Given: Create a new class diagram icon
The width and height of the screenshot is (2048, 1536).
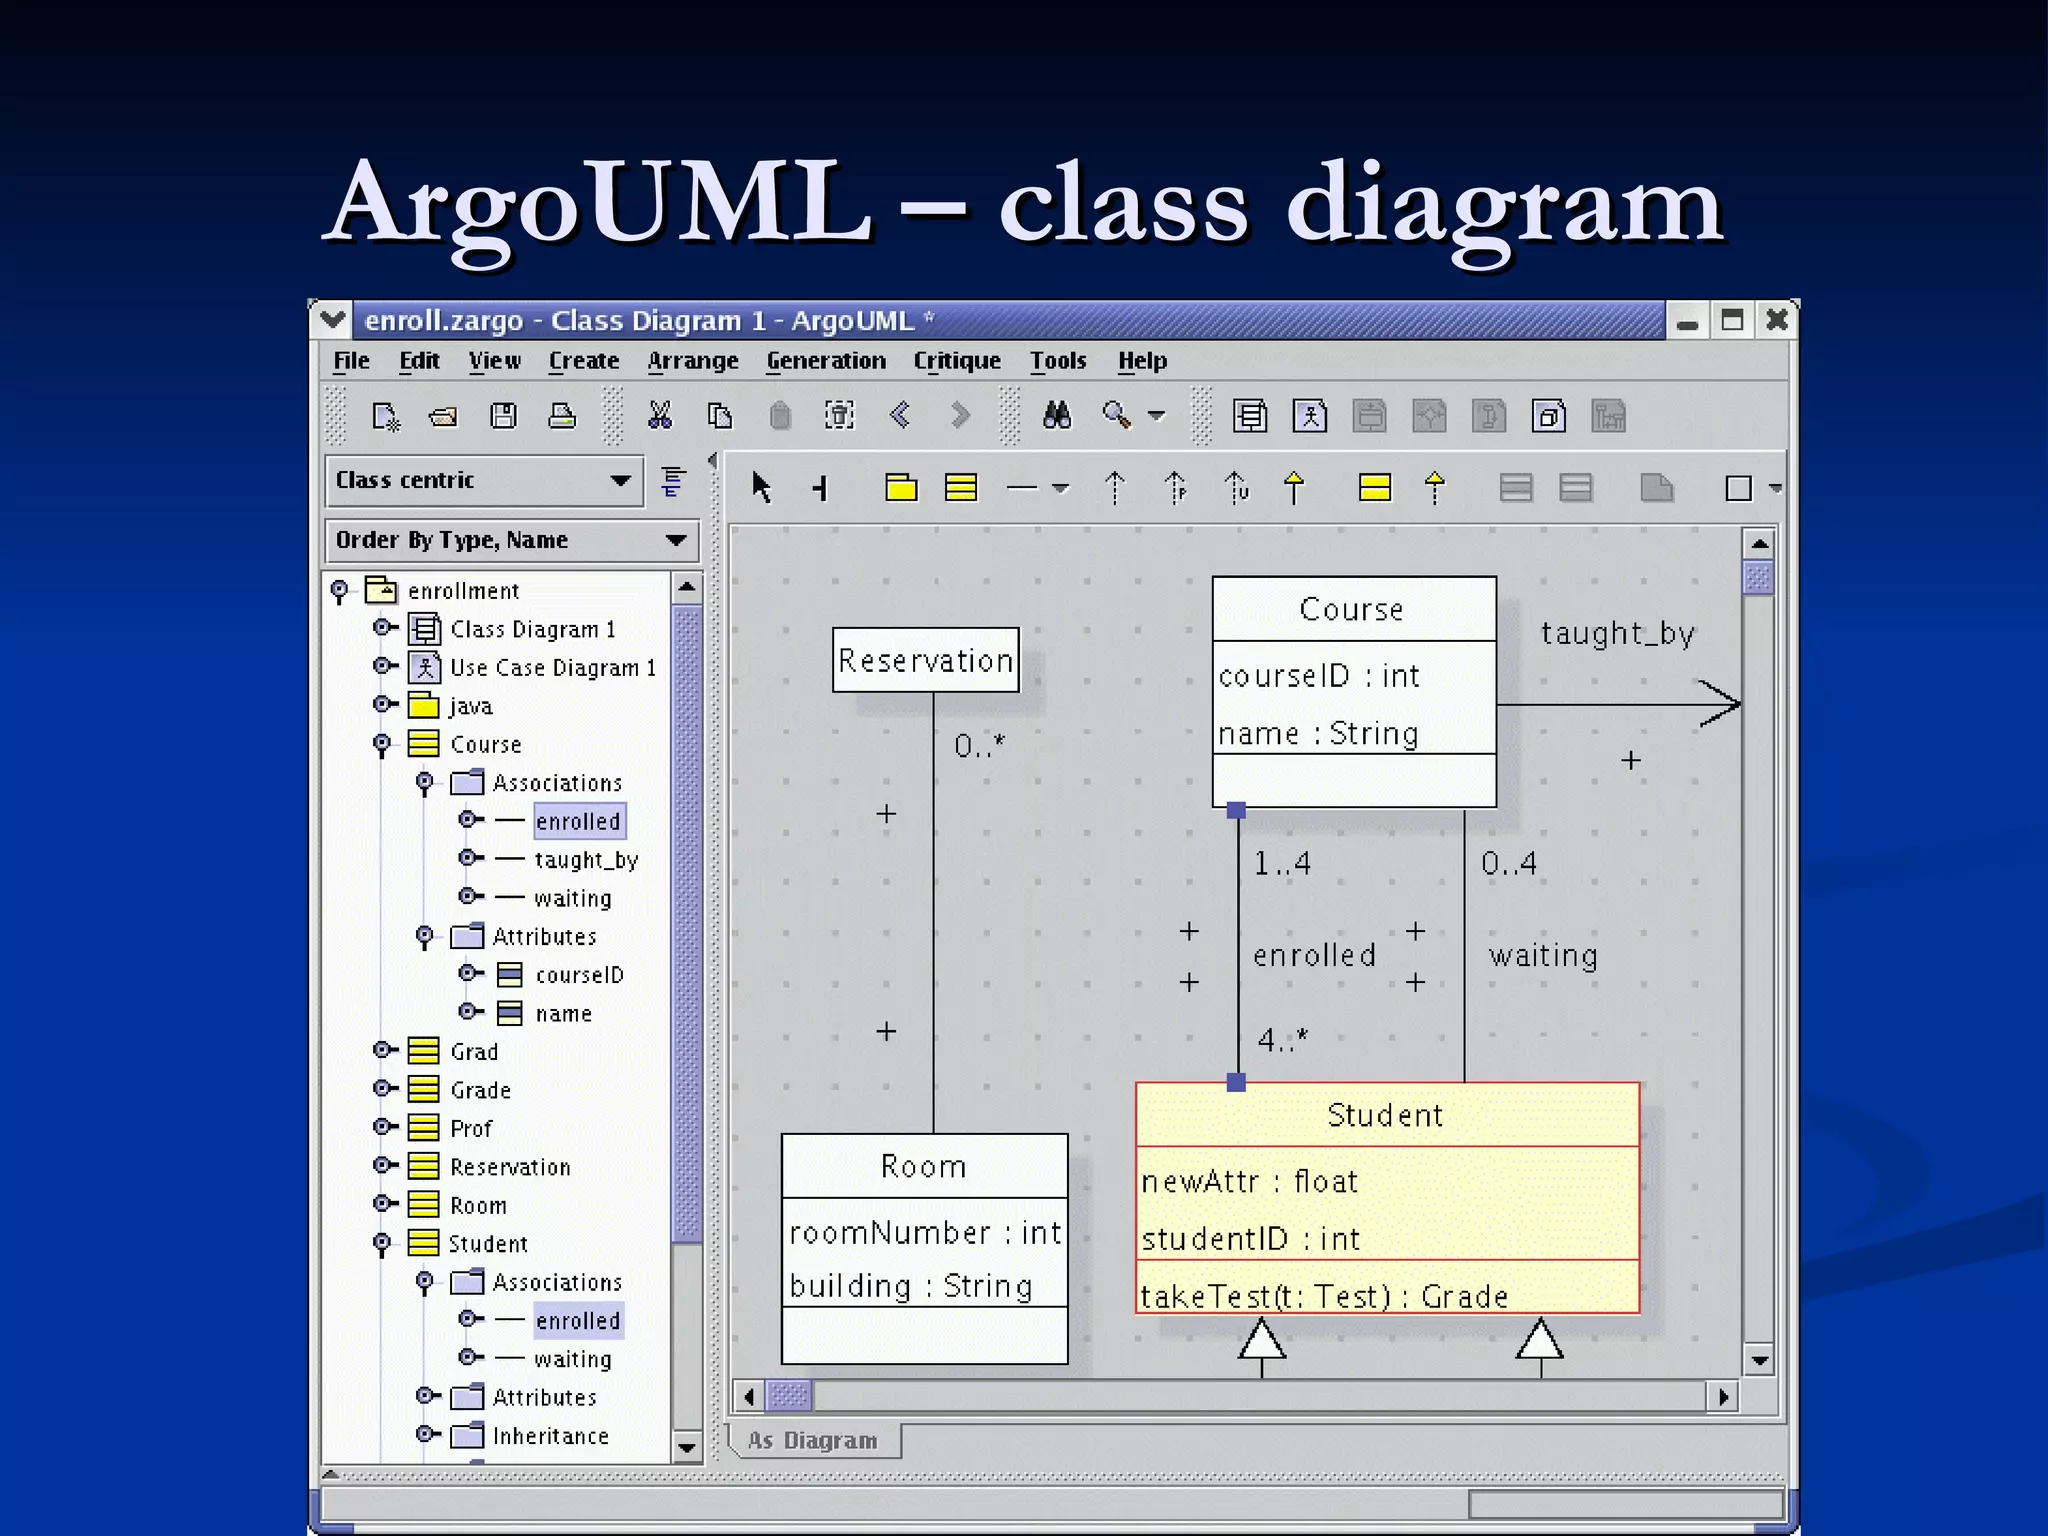Looking at the screenshot, I should click(x=1250, y=415).
